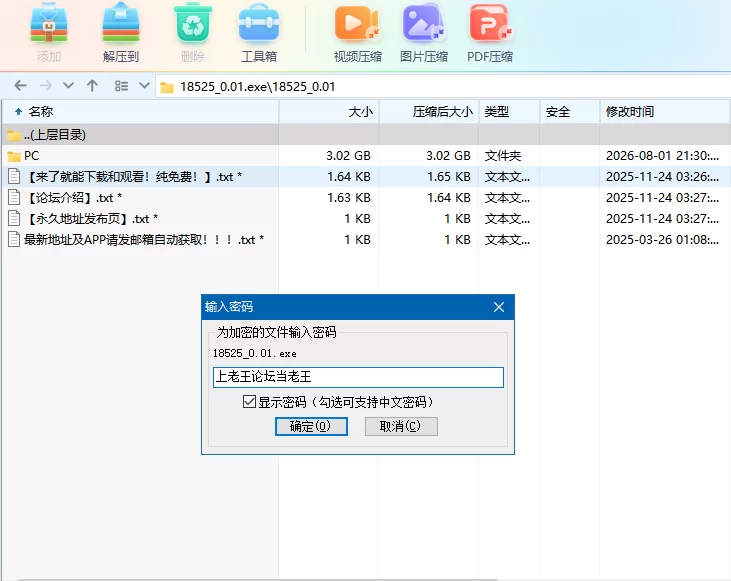Expand the view mode dropdown chevron
Viewport: 731px width, 581px height.
click(x=145, y=86)
